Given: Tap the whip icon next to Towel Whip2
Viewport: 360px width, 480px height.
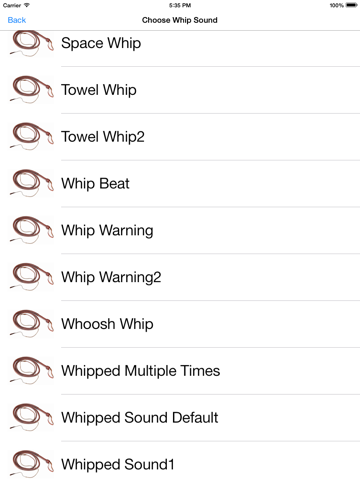Looking at the screenshot, I should tap(31, 137).
